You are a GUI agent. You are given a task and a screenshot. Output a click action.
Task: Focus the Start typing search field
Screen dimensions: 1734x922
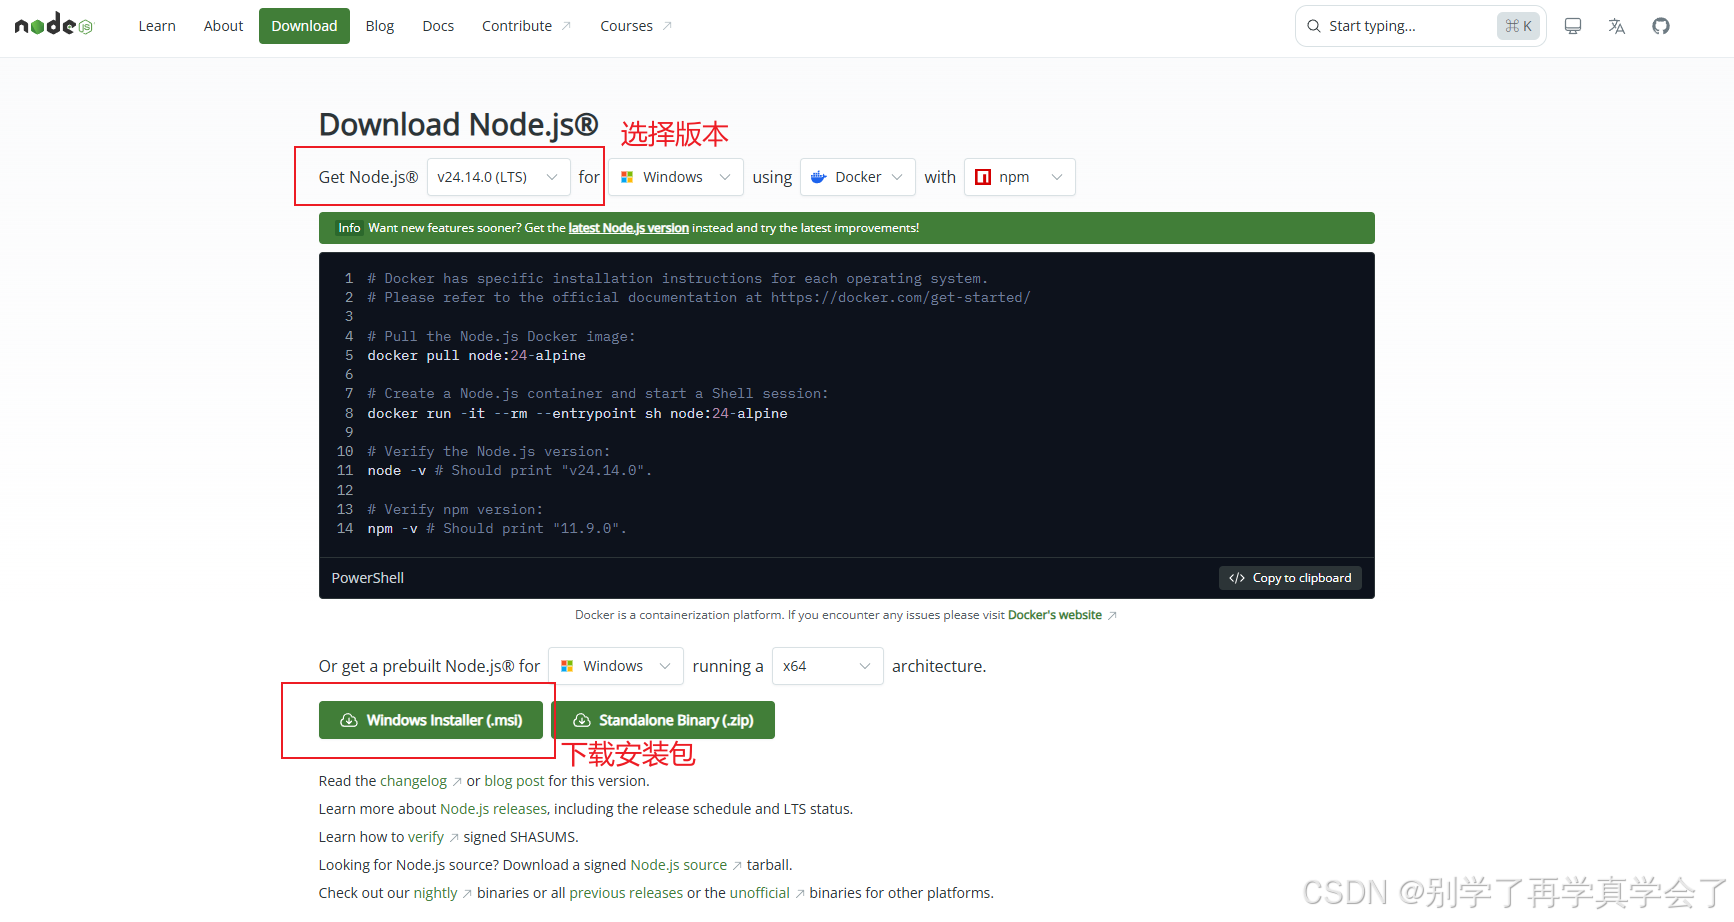pyautogui.click(x=1421, y=26)
